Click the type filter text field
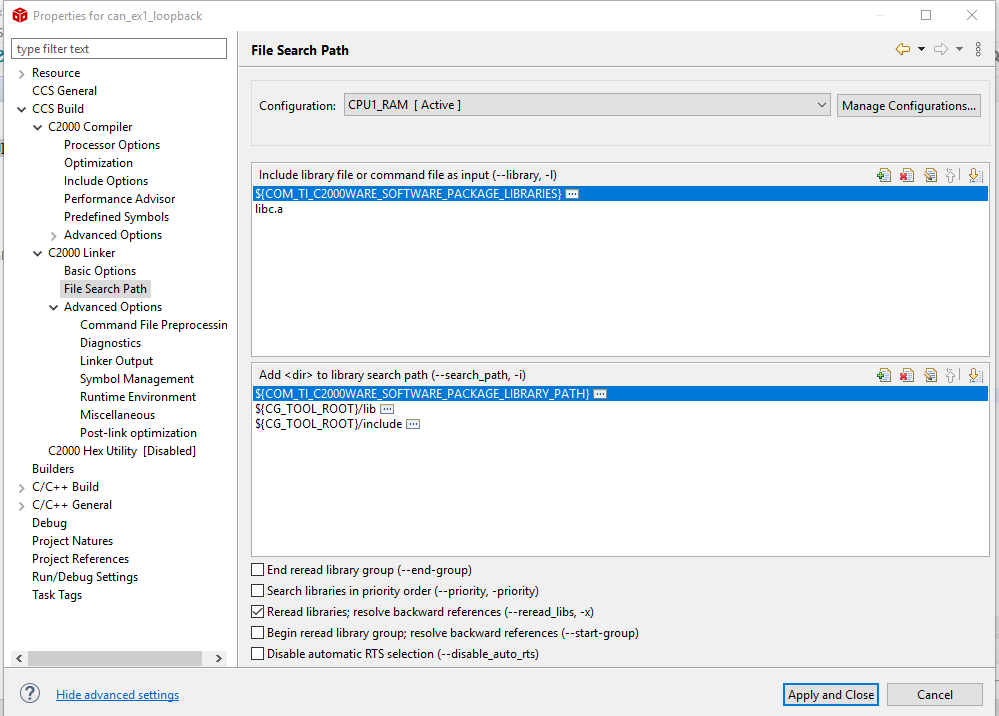 coord(119,49)
